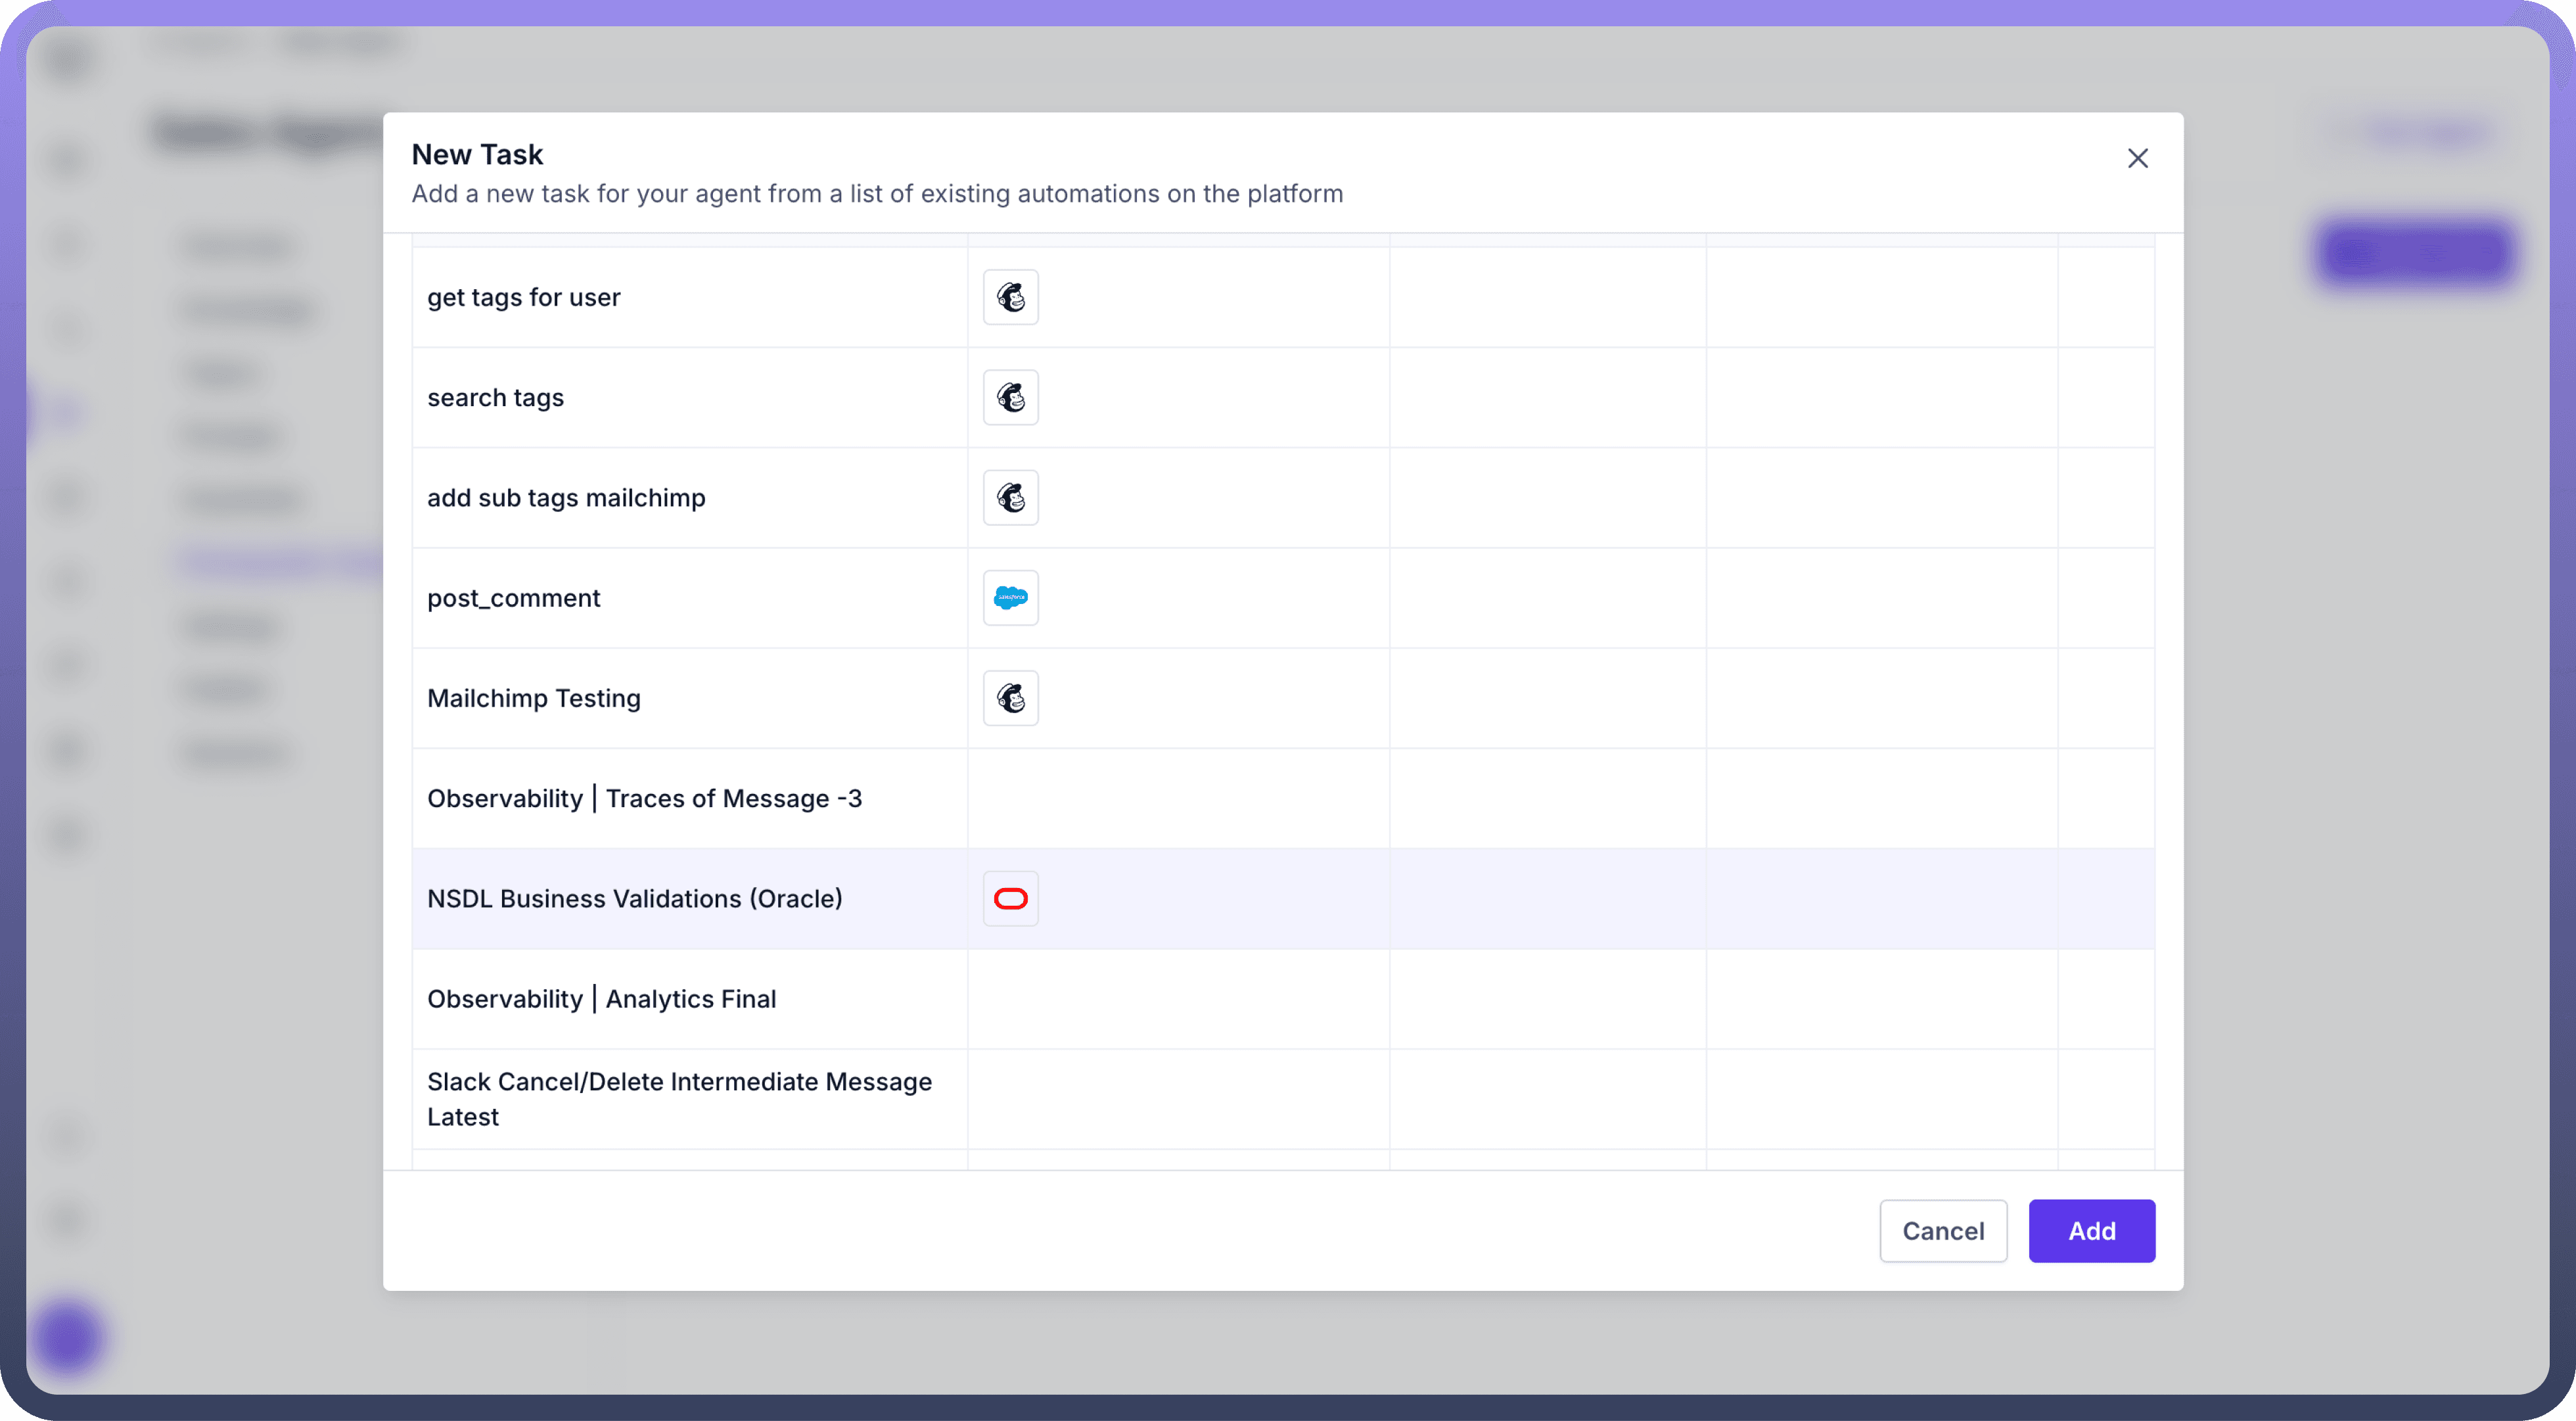Choose add sub tags mailchimp task

click(x=566, y=497)
